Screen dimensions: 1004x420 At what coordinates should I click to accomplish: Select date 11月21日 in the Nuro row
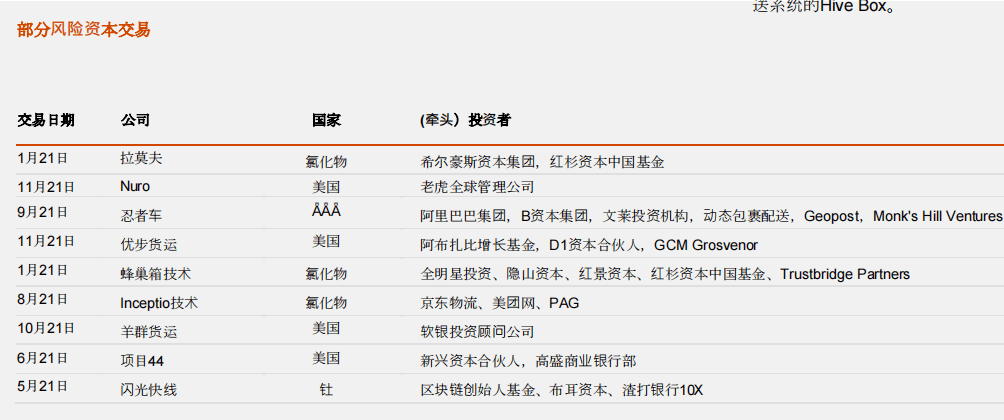pos(45,186)
